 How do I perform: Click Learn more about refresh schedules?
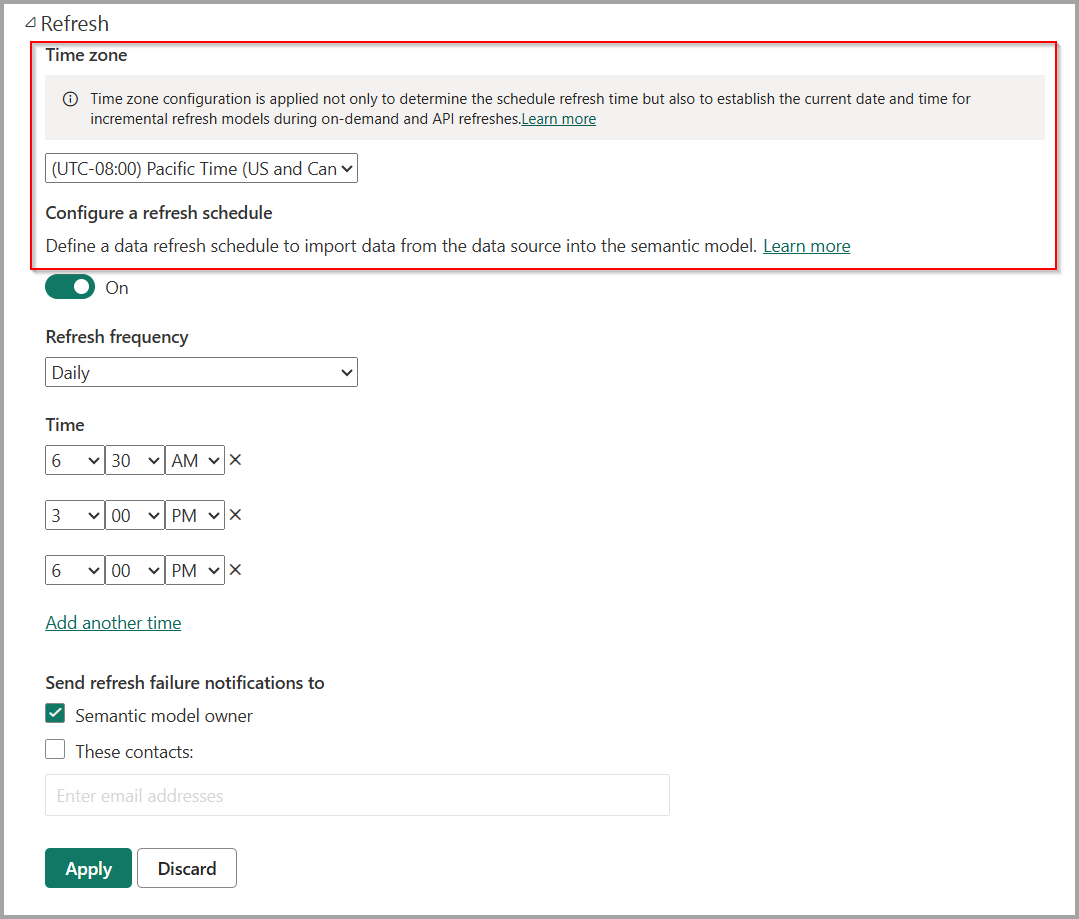click(x=806, y=245)
